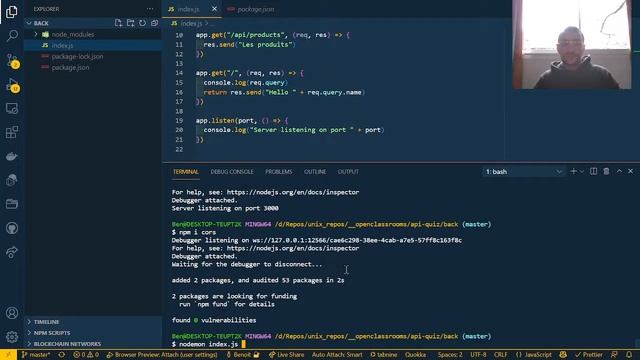Open the Live Share view in the activity bar
Image resolution: width=640 pixels, height=360 pixels.
tap(11, 252)
